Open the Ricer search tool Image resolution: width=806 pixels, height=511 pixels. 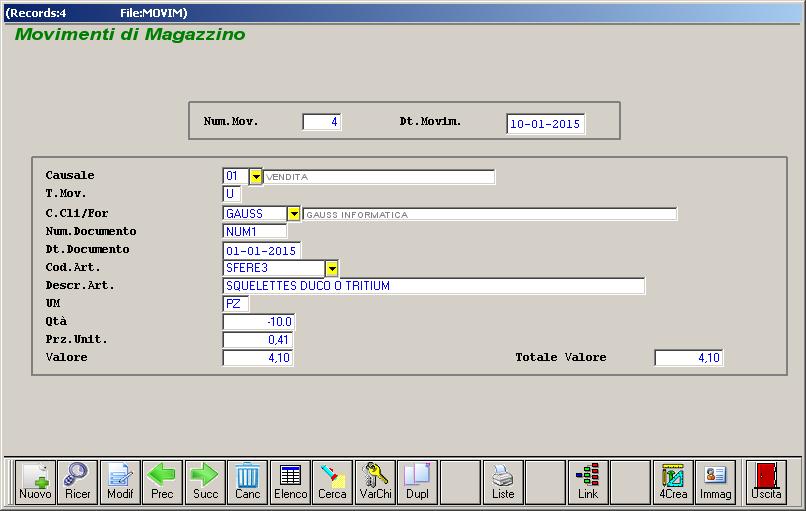[78, 482]
